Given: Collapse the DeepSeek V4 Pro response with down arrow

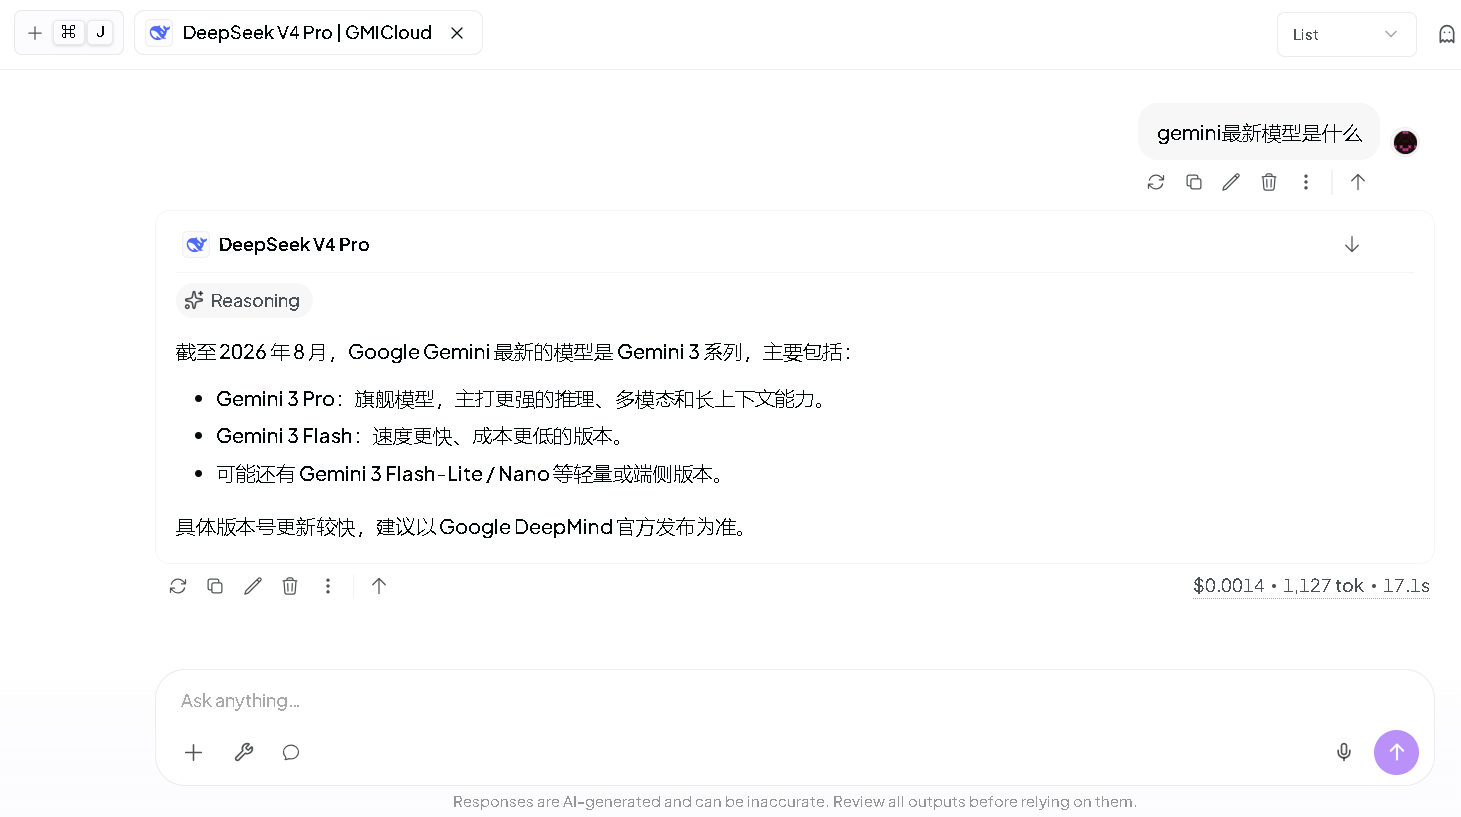Looking at the screenshot, I should (1352, 245).
